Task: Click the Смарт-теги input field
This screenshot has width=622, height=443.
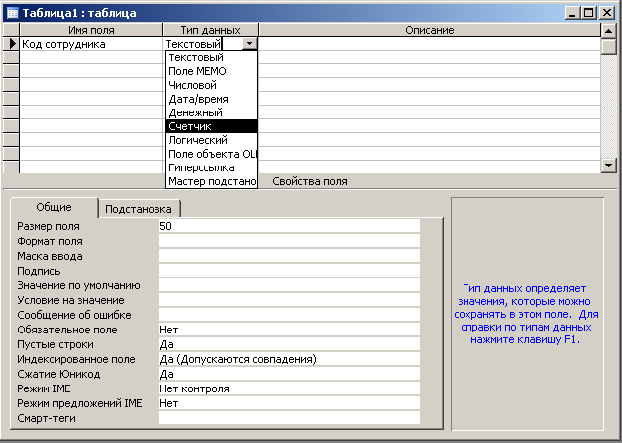Action: 289,418
